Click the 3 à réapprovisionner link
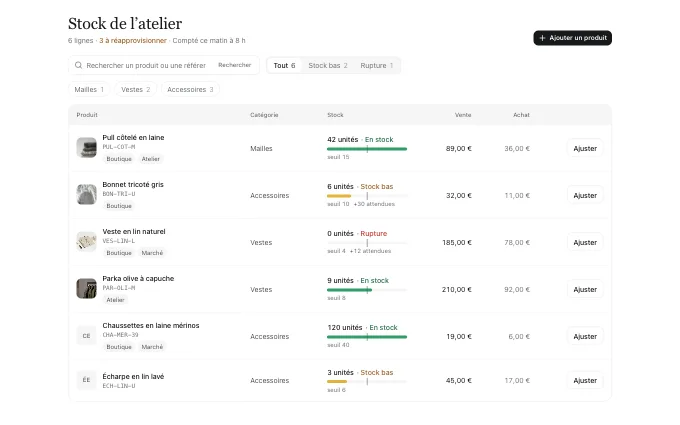Image resolution: width=680 pixels, height=425 pixels. (x=133, y=40)
